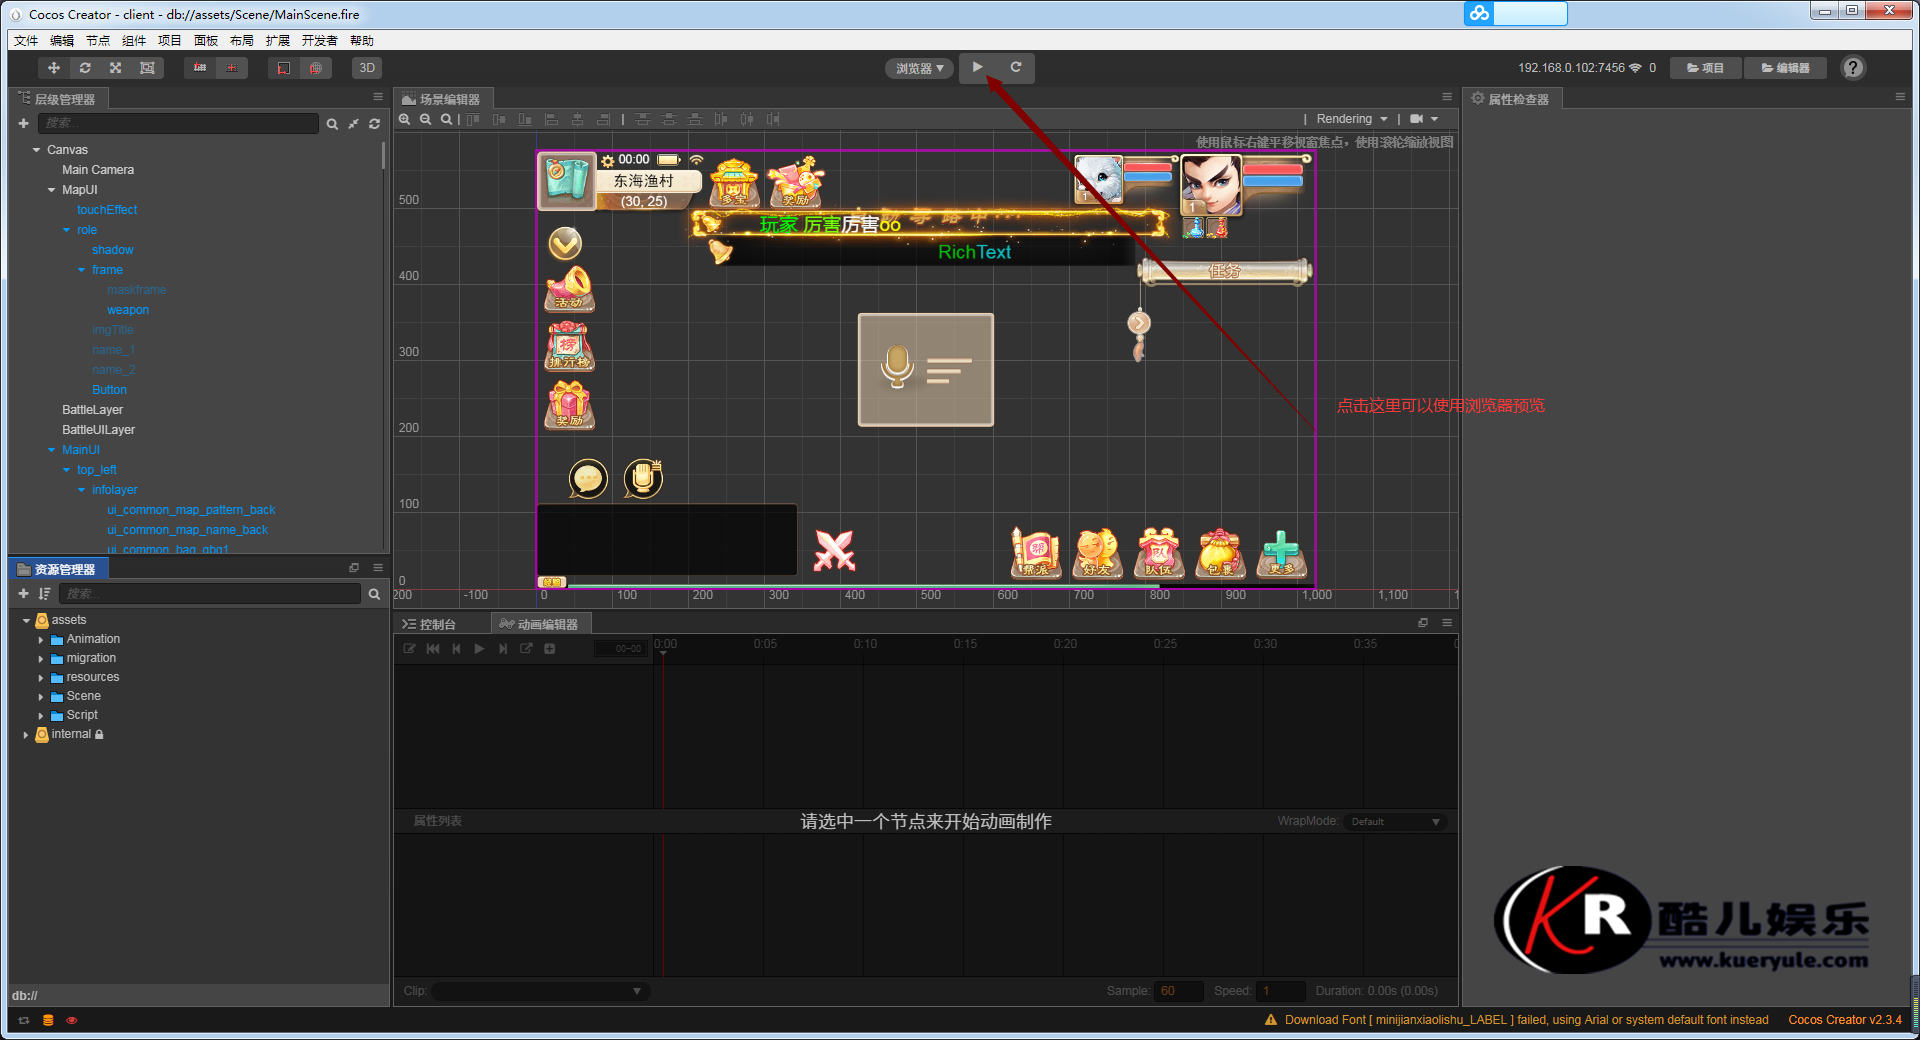1920x1040 pixels.
Task: Open the help question mark icon
Action: [1853, 68]
